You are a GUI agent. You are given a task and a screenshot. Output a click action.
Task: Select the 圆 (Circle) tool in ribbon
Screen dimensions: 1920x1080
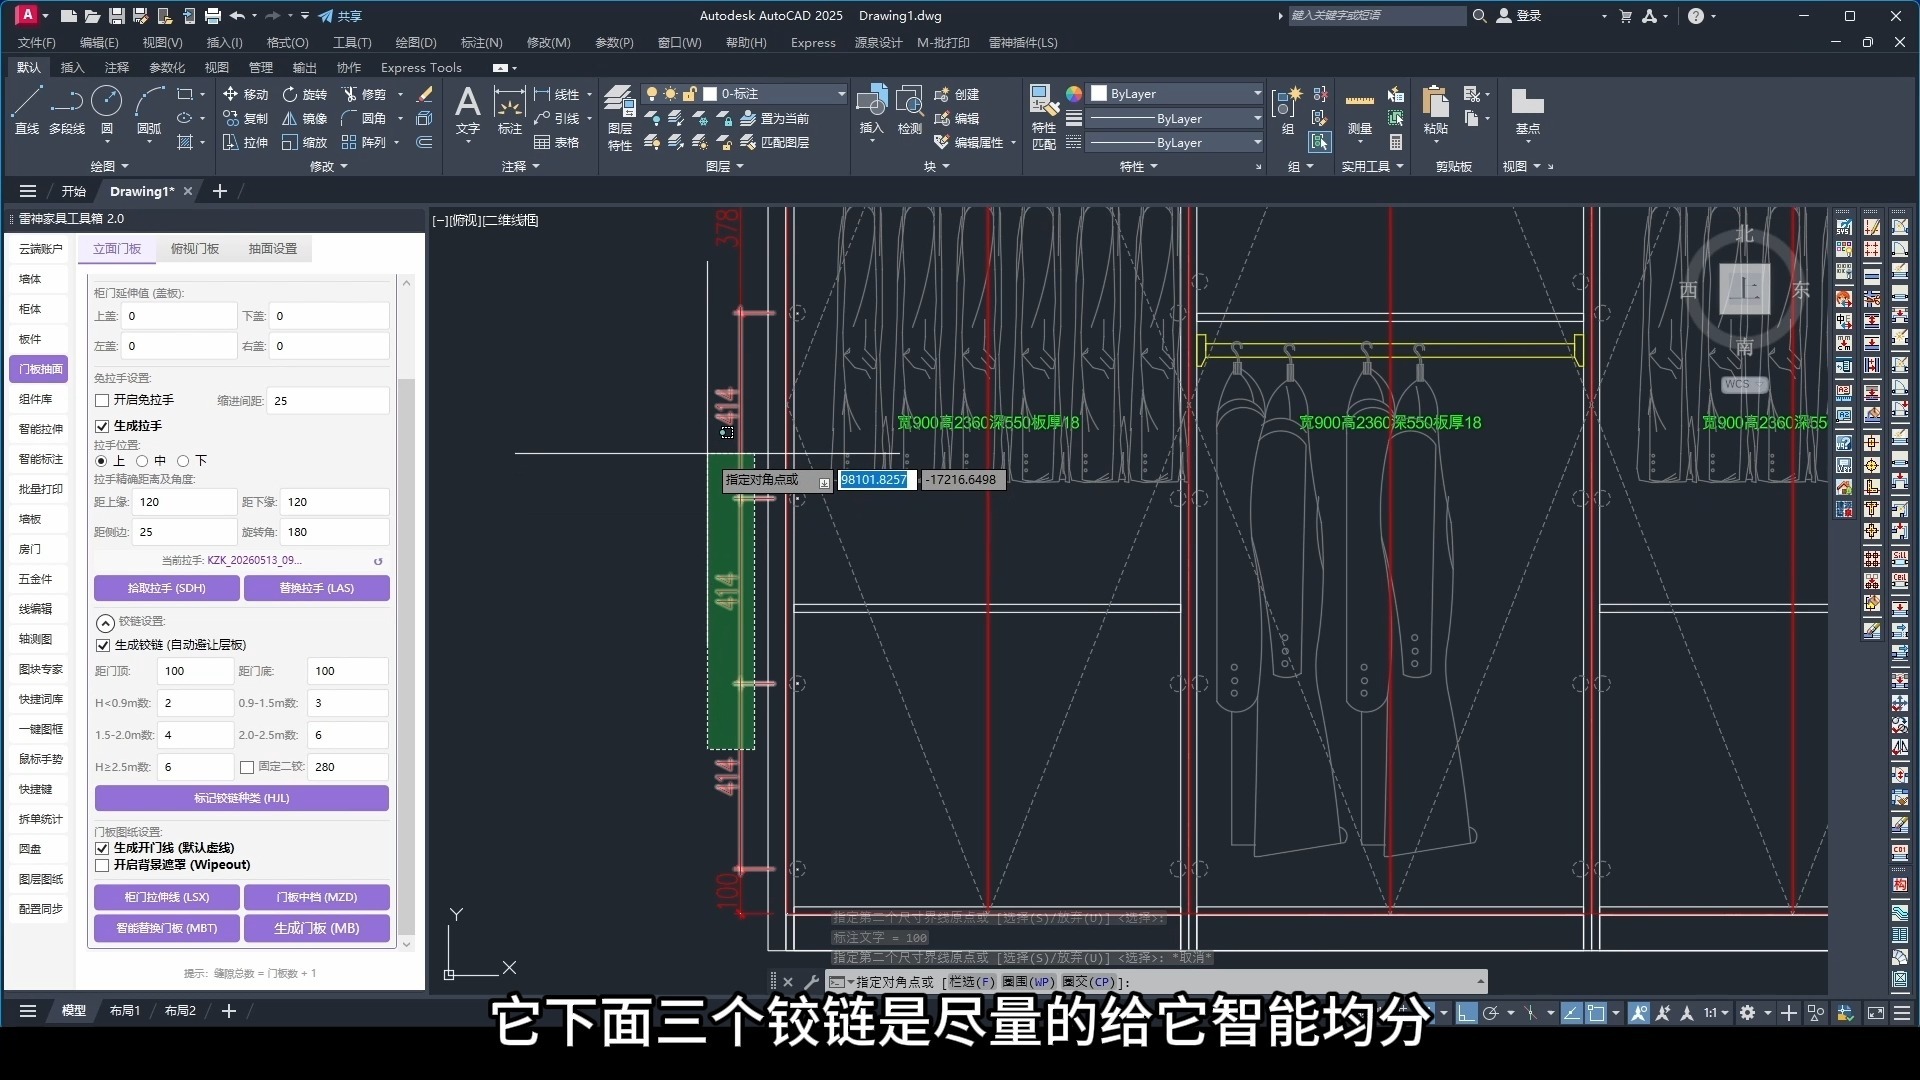[x=107, y=110]
